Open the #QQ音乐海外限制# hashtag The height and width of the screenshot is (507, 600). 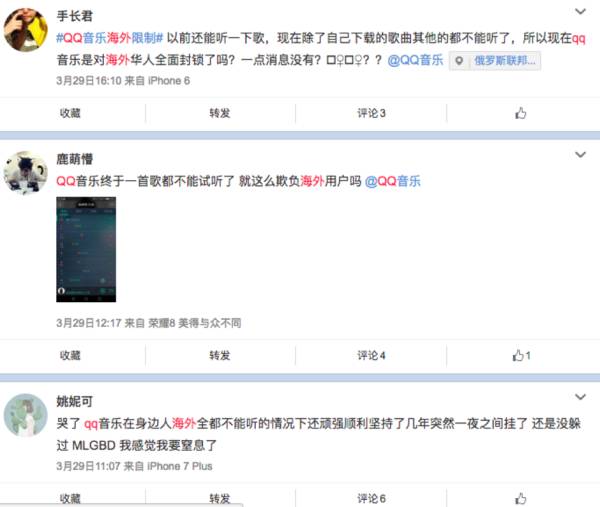(110, 38)
